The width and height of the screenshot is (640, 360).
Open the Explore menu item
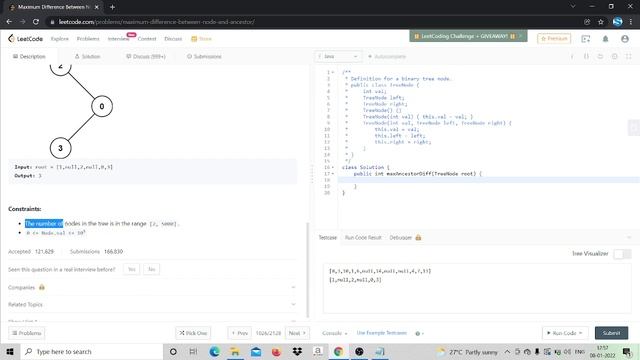pos(60,39)
